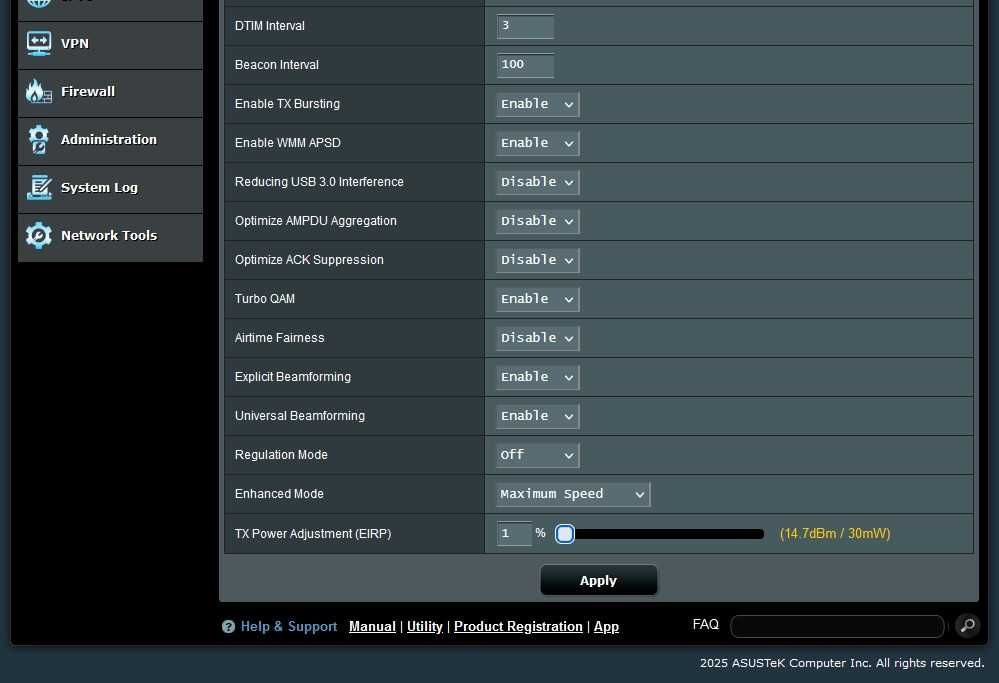Open the Firewall sidebar section
The image size is (999, 683).
pos(110,92)
